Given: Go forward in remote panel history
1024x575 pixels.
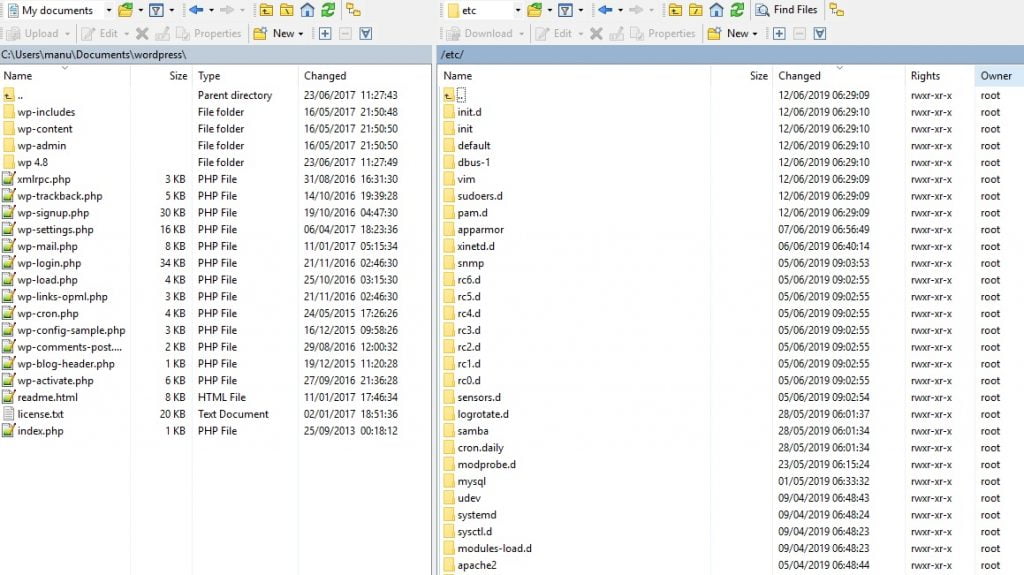Looking at the screenshot, I should tap(635, 10).
